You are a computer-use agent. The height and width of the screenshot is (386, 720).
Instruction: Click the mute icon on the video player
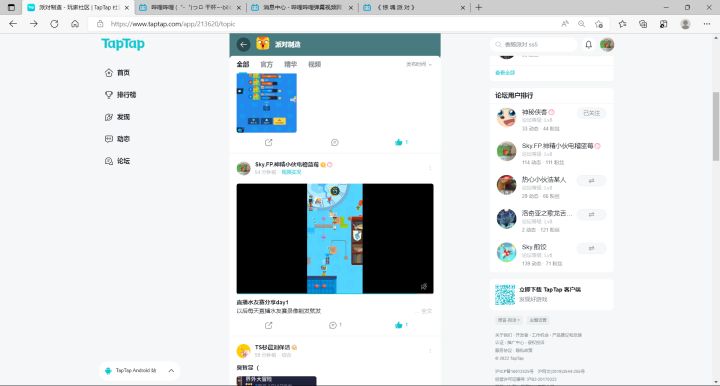tap(424, 286)
